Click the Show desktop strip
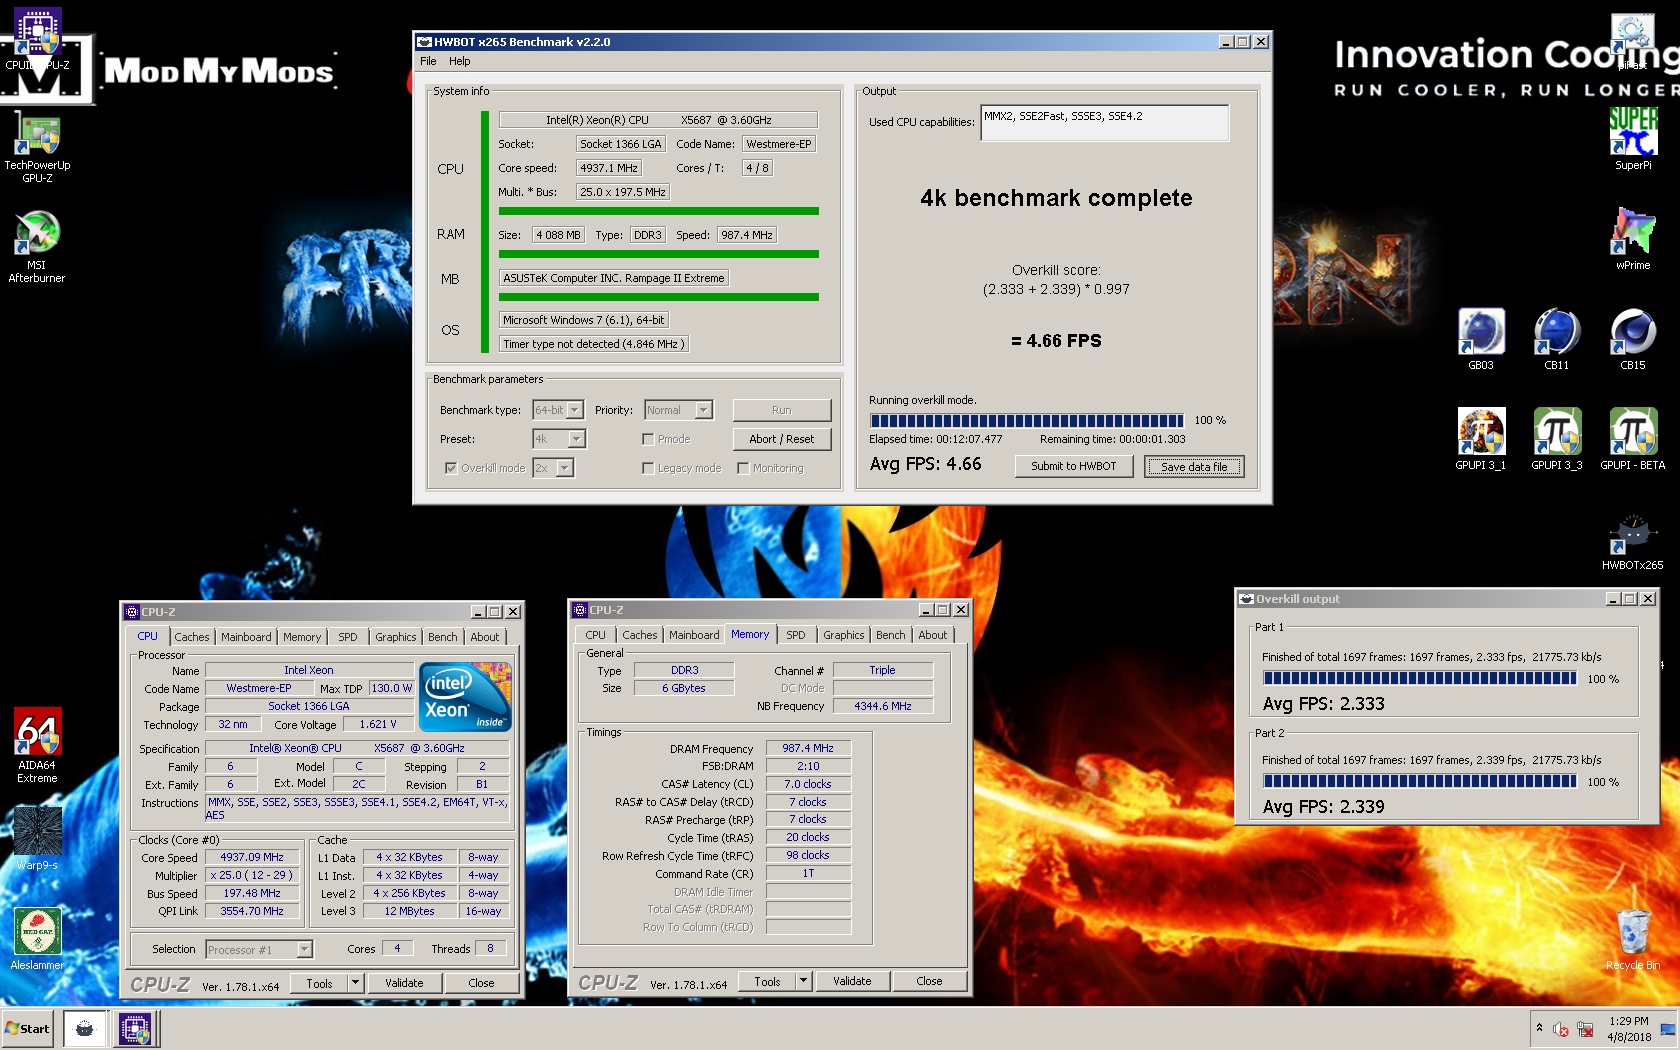The width and height of the screenshot is (1680, 1050). pyautogui.click(x=1668, y=1029)
